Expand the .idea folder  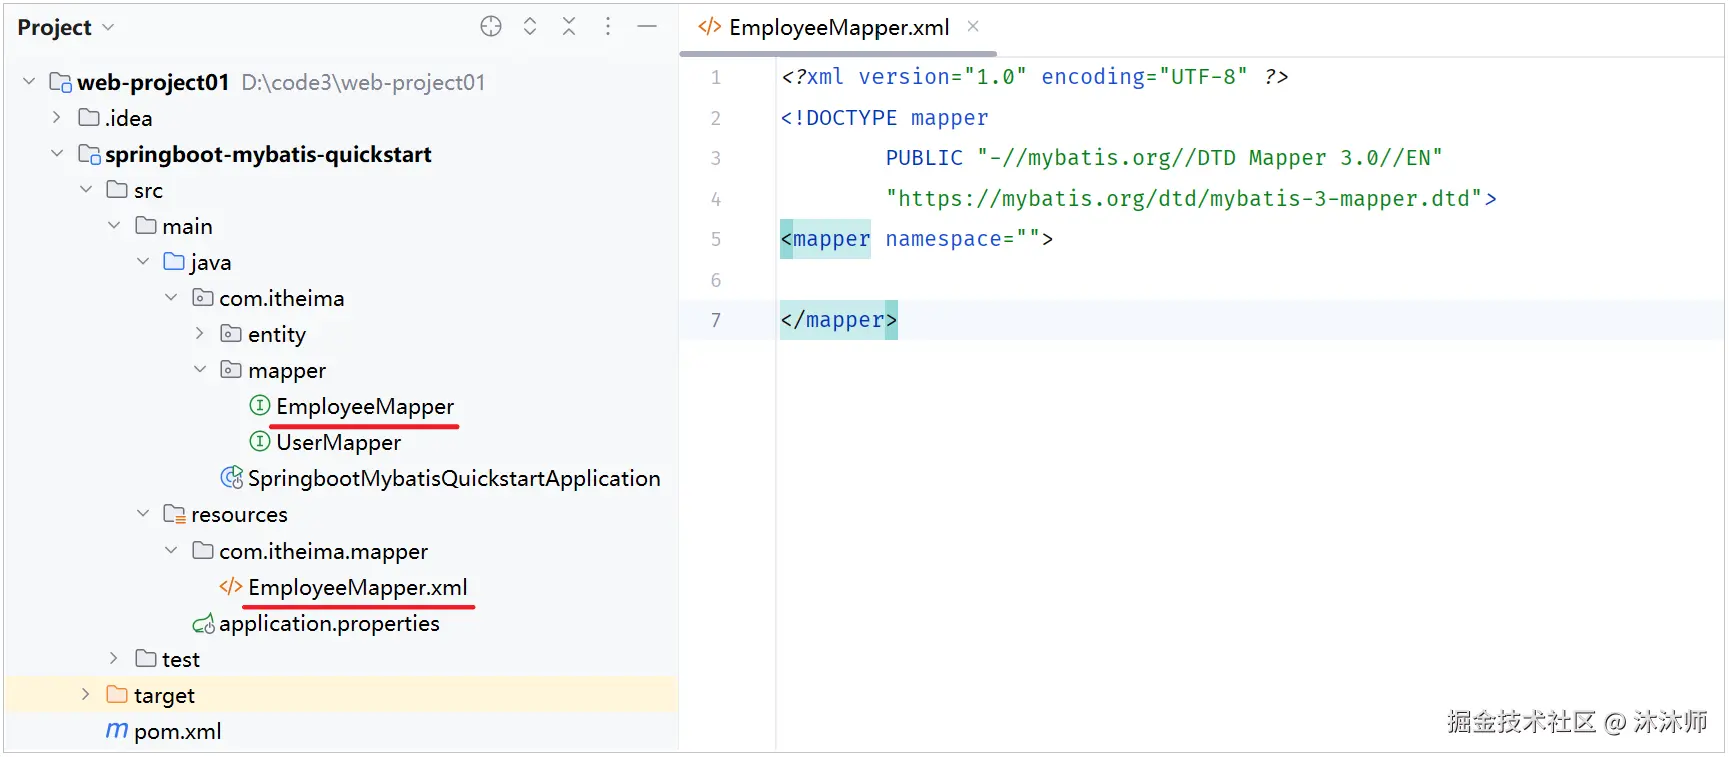(57, 118)
